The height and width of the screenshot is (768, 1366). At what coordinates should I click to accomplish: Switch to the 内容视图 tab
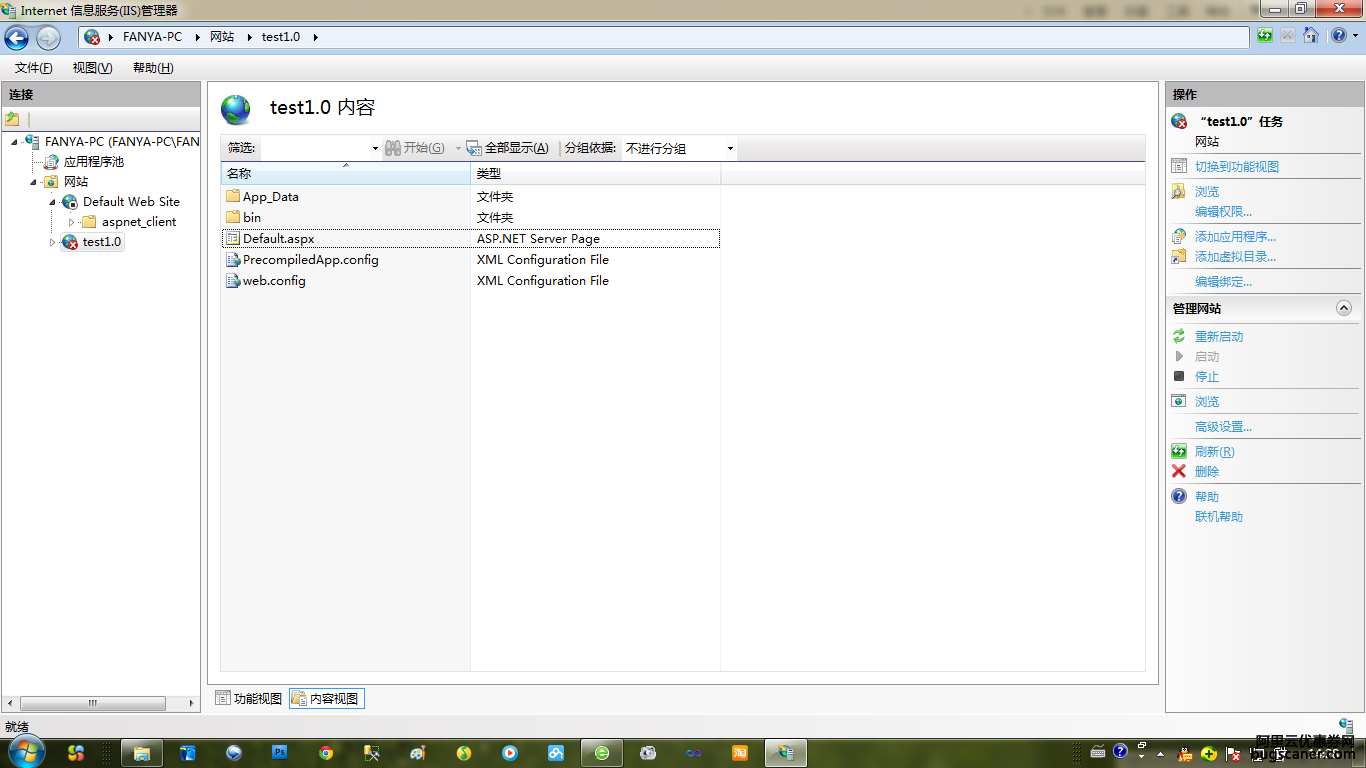[326, 699]
